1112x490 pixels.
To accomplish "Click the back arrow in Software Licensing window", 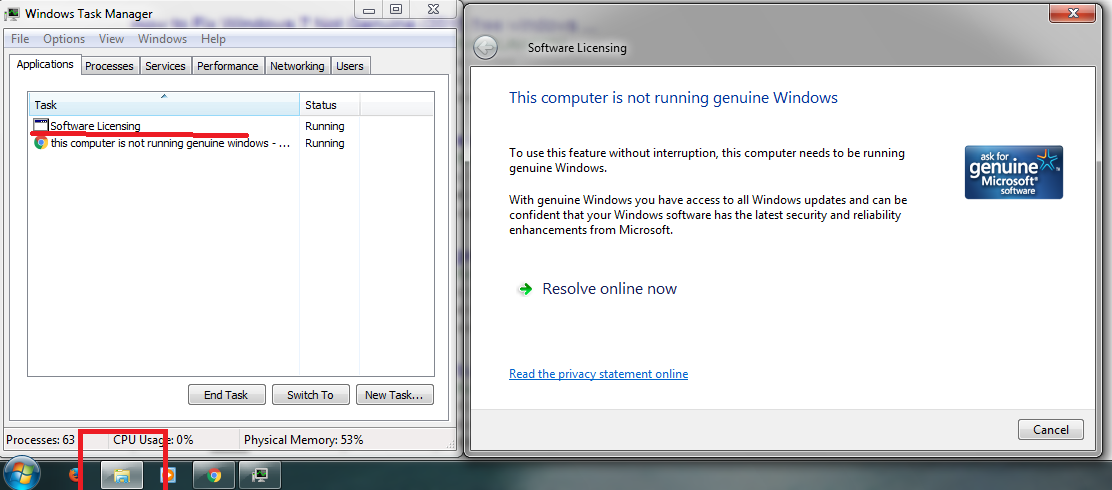I will [485, 48].
